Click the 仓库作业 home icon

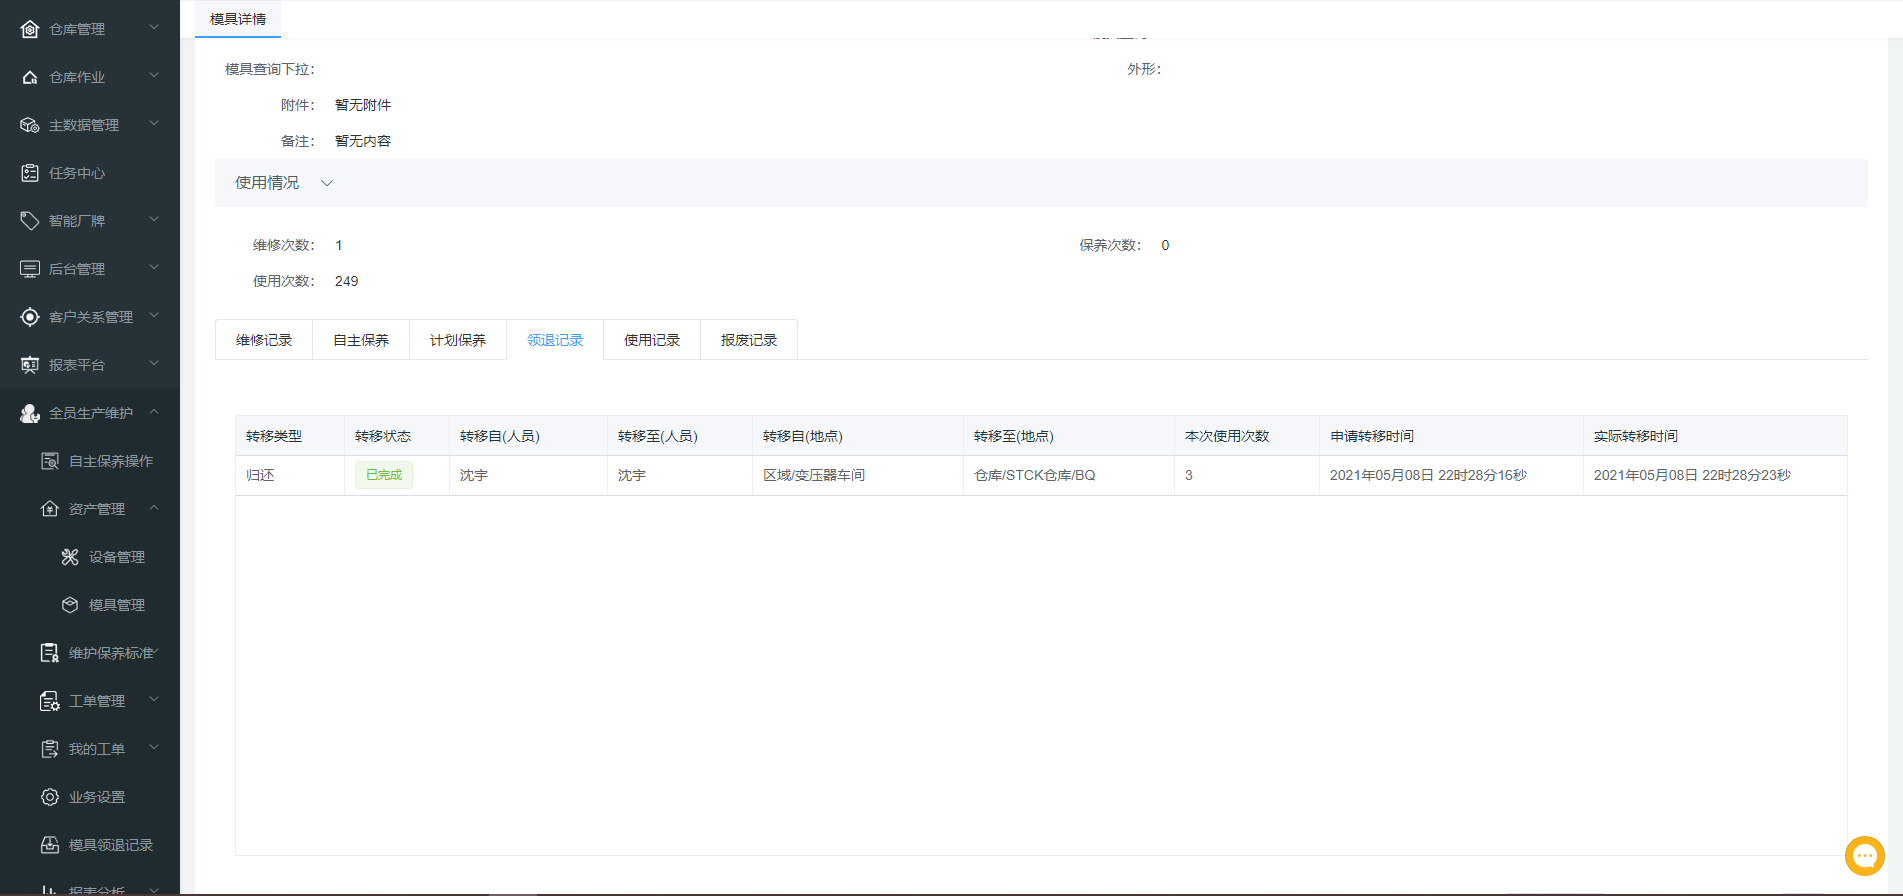[x=30, y=77]
